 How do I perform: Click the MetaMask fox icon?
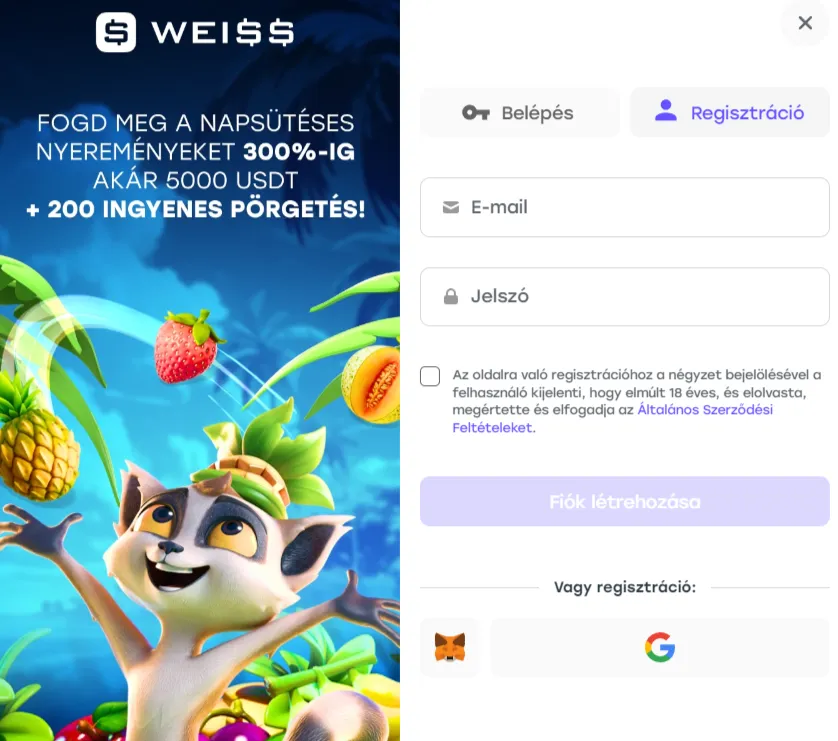449,648
